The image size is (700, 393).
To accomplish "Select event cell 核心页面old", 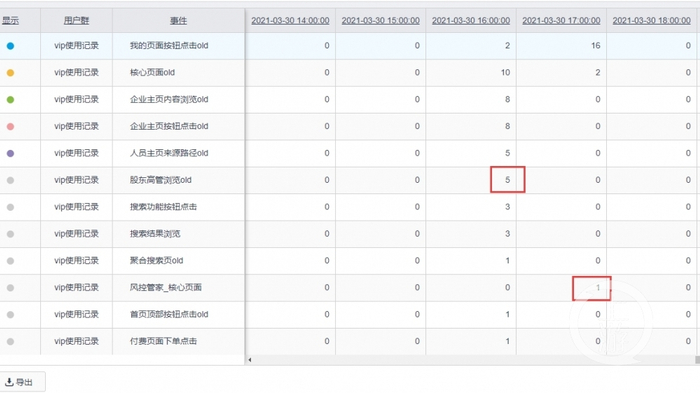I will coord(152,72).
